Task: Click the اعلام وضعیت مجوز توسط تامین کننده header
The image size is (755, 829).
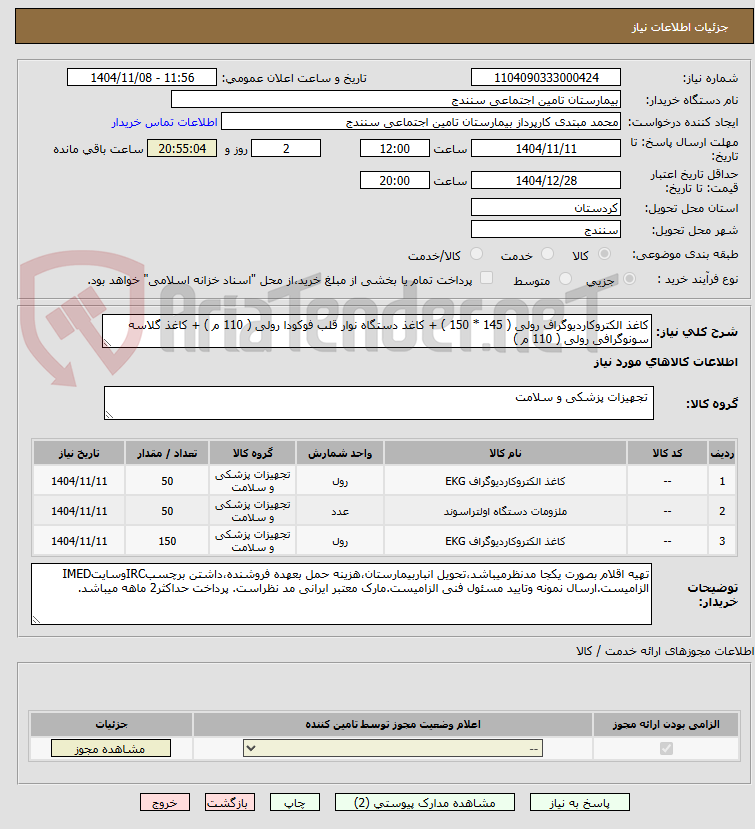Action: pyautogui.click(x=392, y=724)
